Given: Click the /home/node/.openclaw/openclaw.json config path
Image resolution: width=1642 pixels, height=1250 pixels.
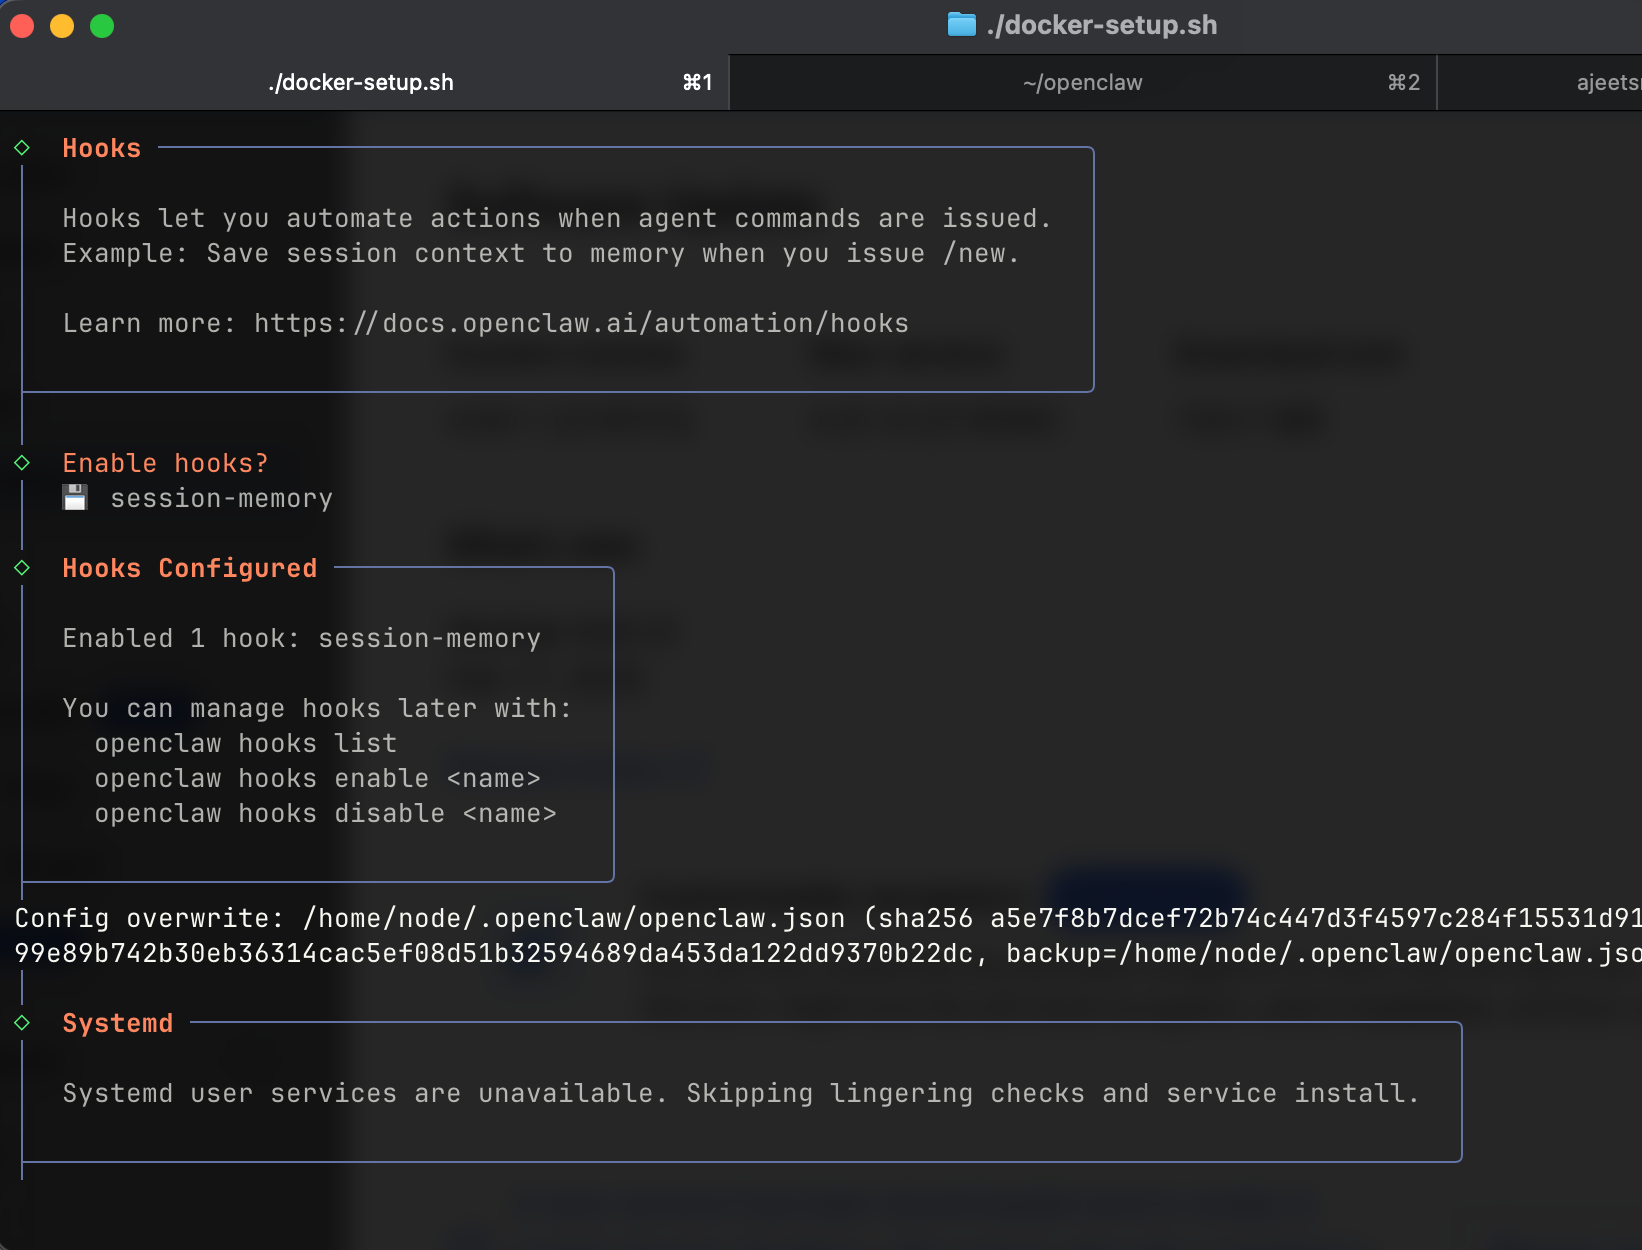Looking at the screenshot, I should (574, 918).
